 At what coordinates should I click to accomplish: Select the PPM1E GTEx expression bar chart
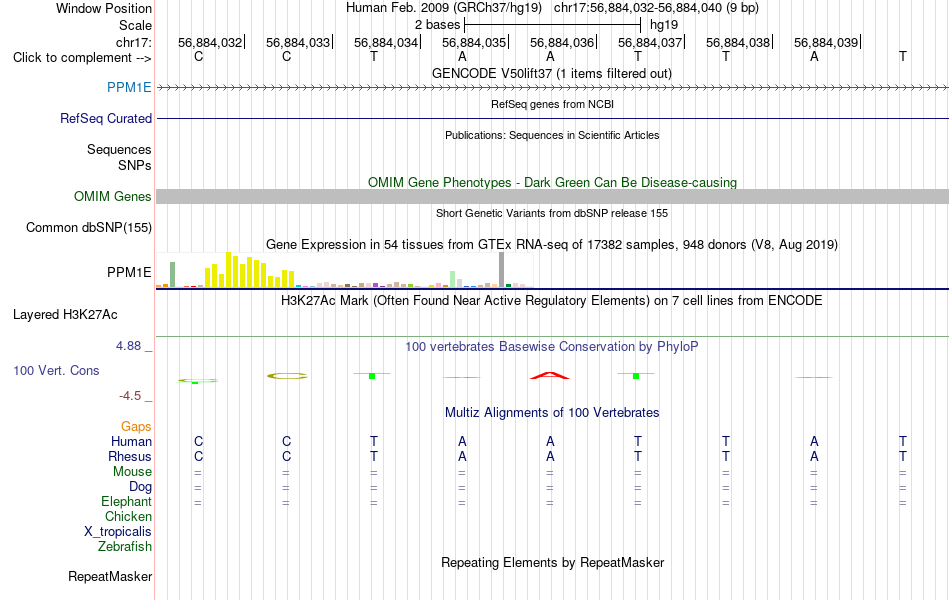coord(345,270)
